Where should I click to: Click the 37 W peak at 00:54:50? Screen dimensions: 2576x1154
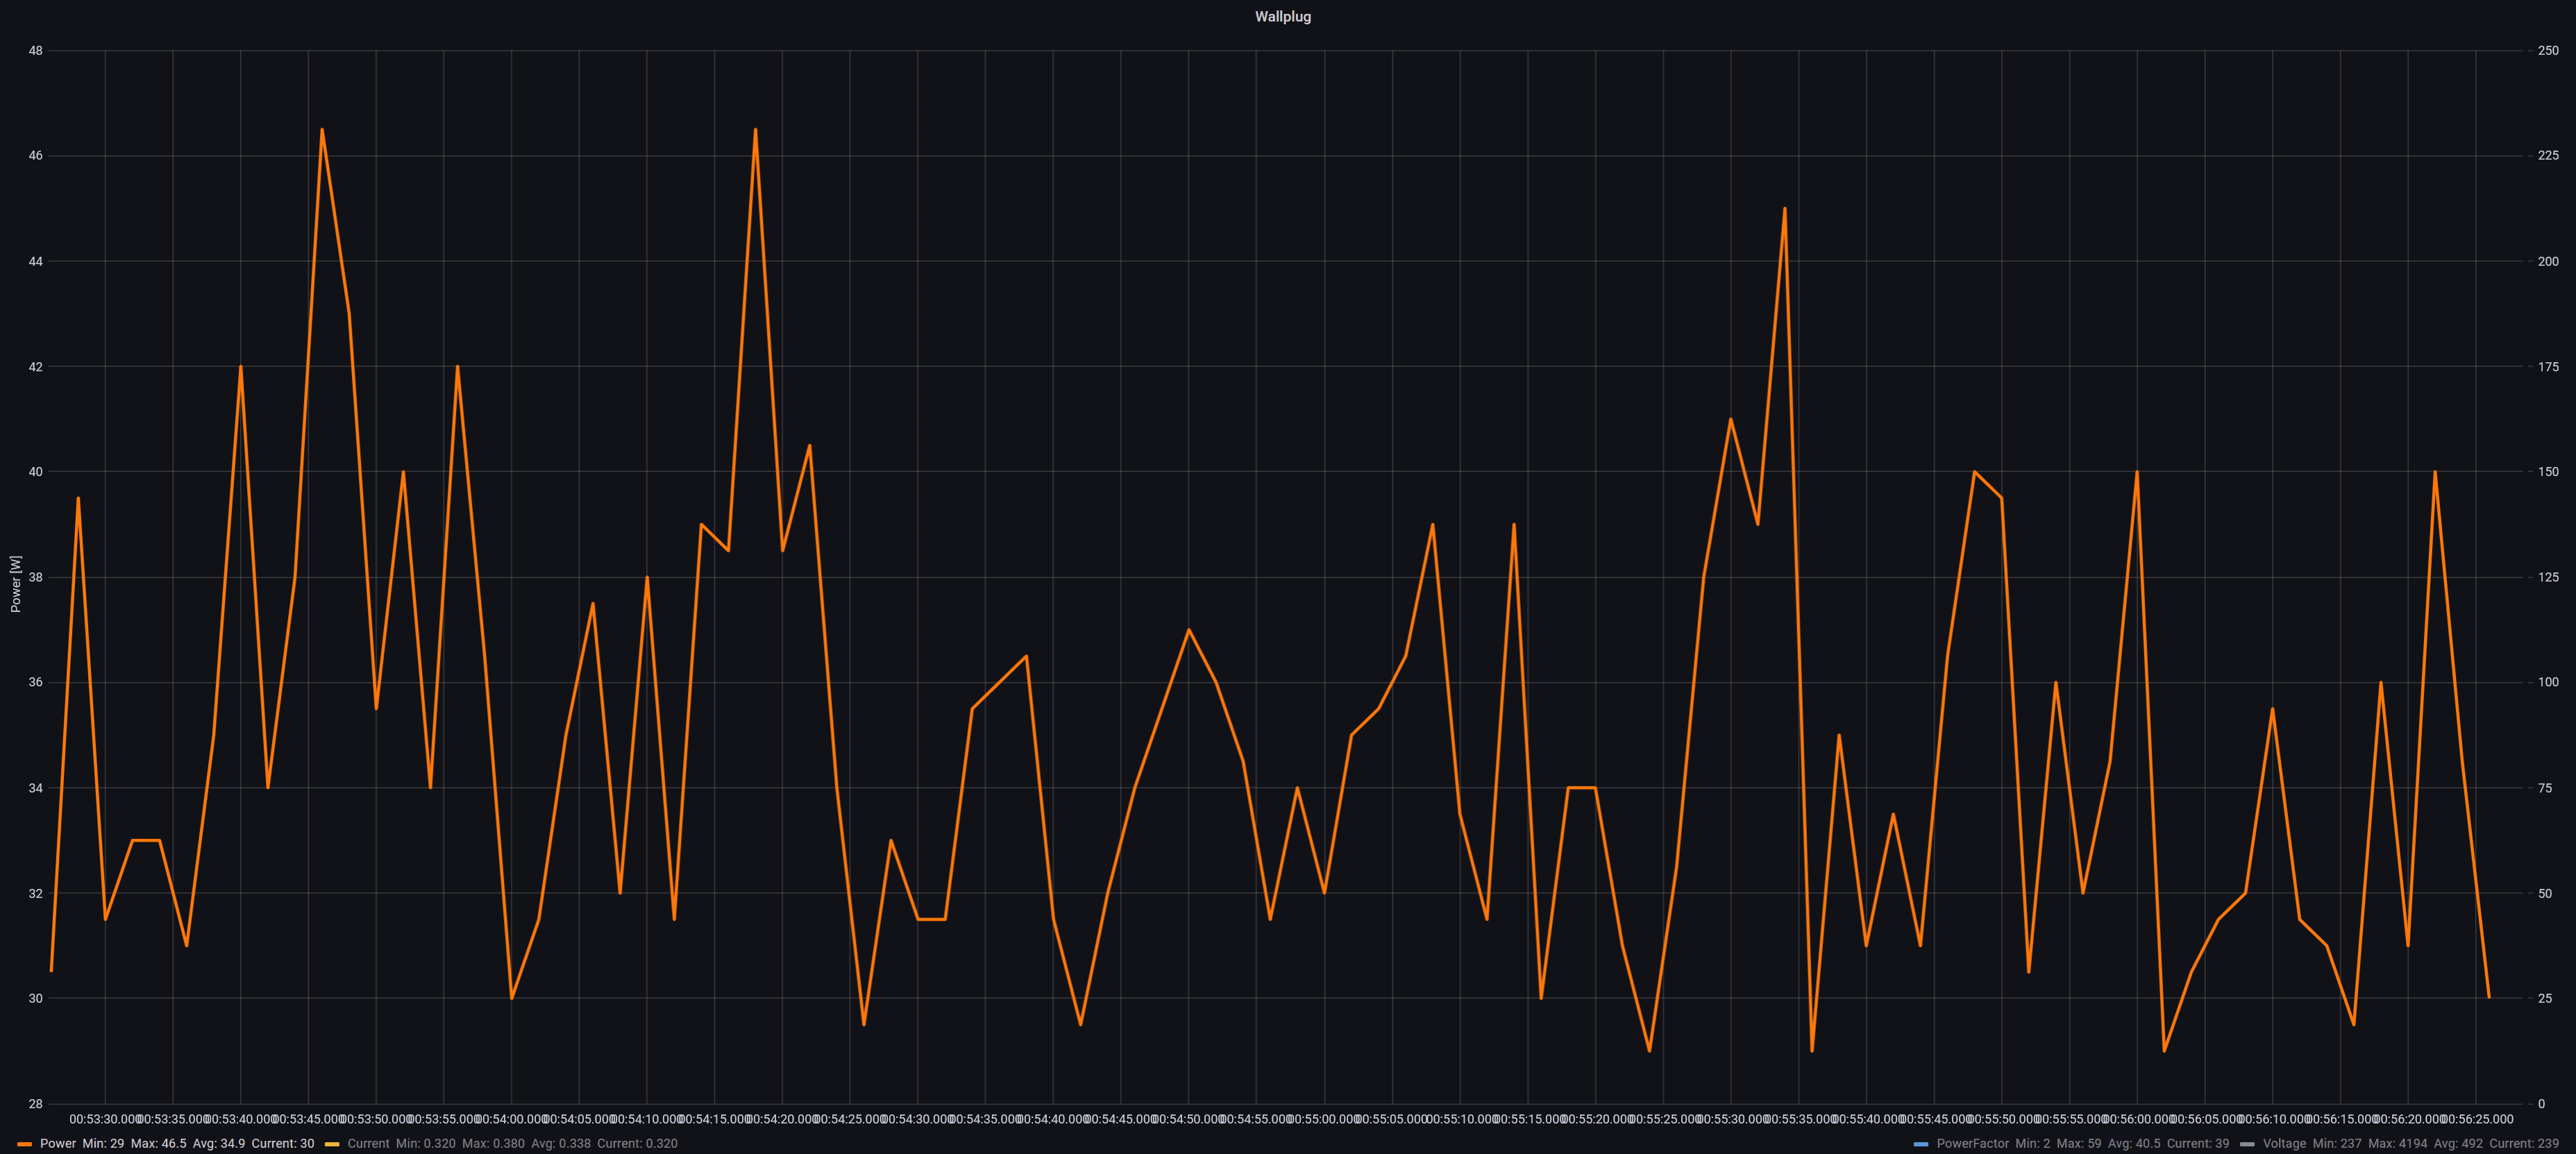click(1188, 630)
